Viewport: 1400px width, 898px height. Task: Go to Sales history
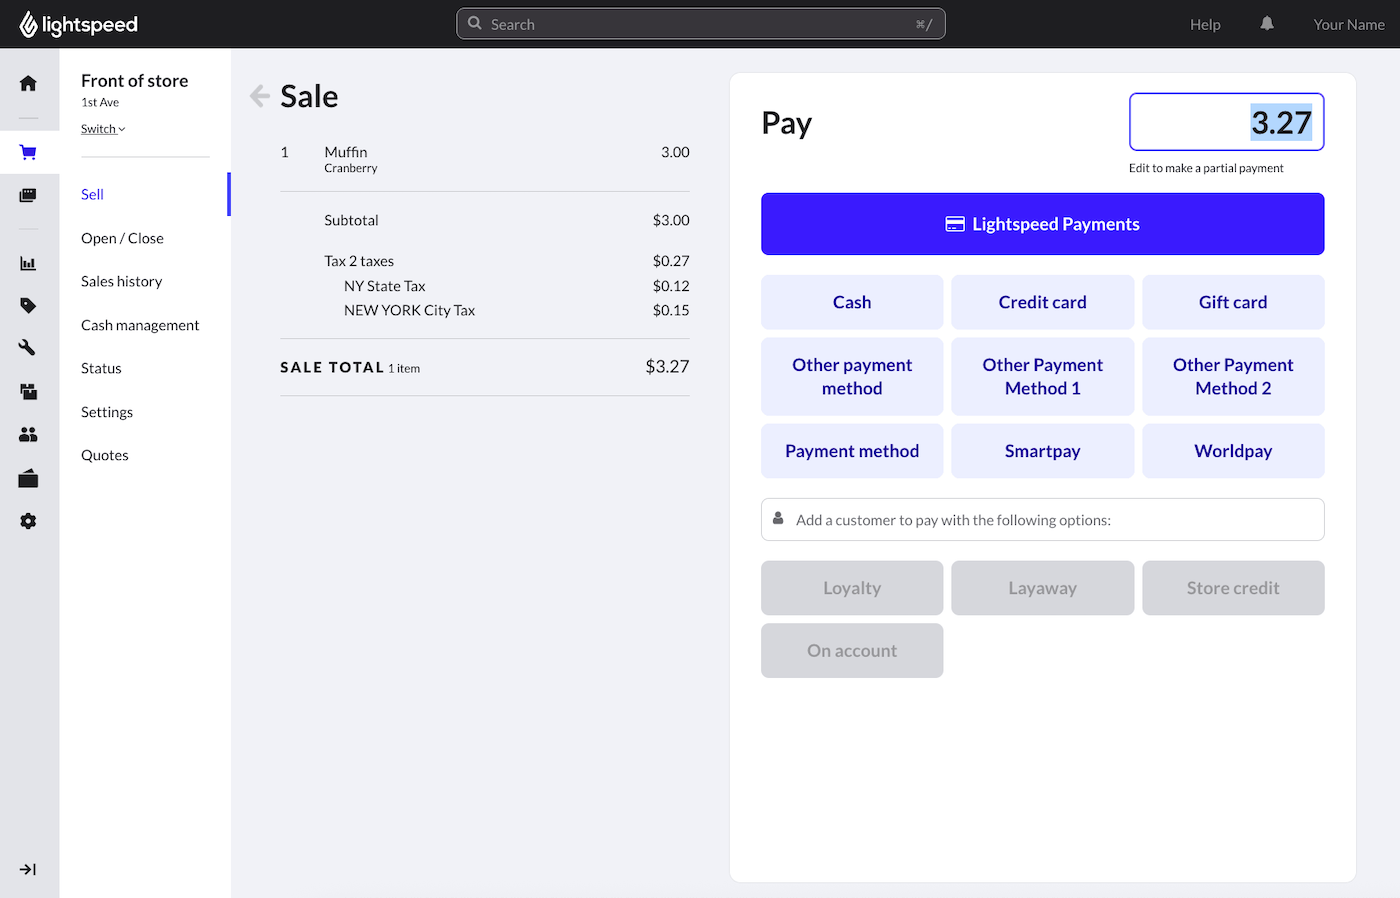[122, 281]
